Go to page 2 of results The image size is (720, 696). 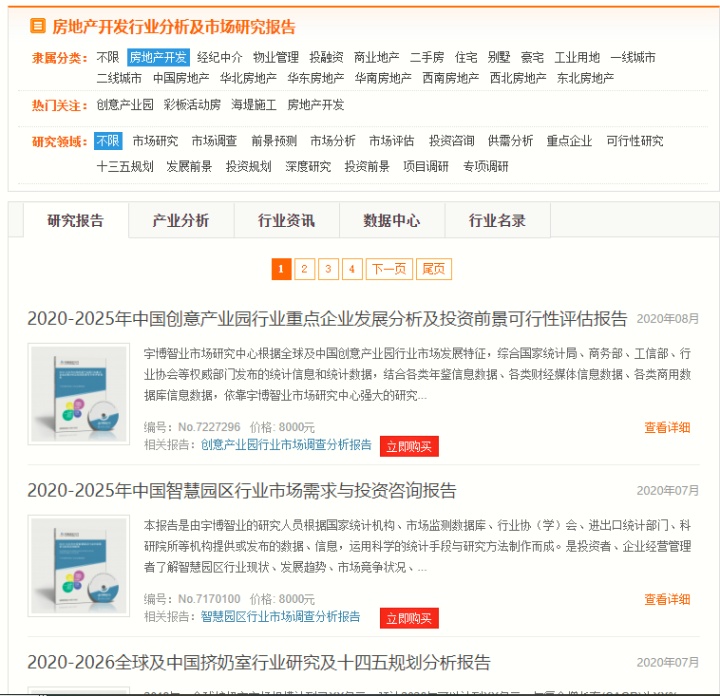tap(304, 269)
